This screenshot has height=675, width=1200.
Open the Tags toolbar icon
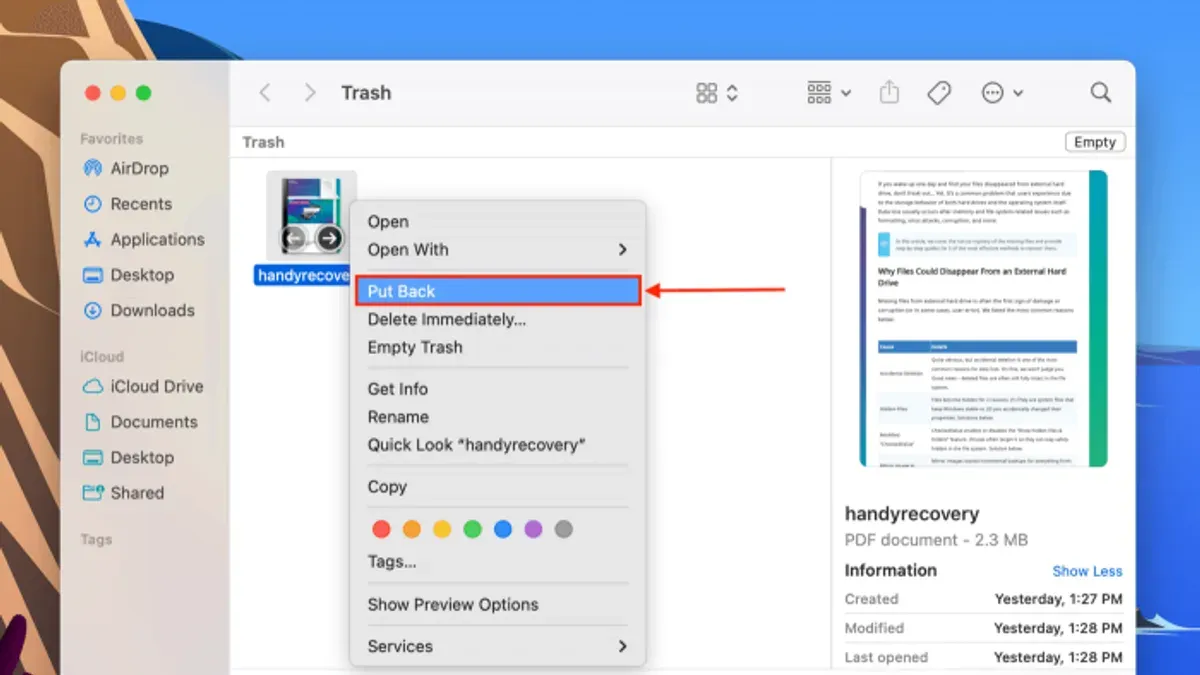click(939, 93)
